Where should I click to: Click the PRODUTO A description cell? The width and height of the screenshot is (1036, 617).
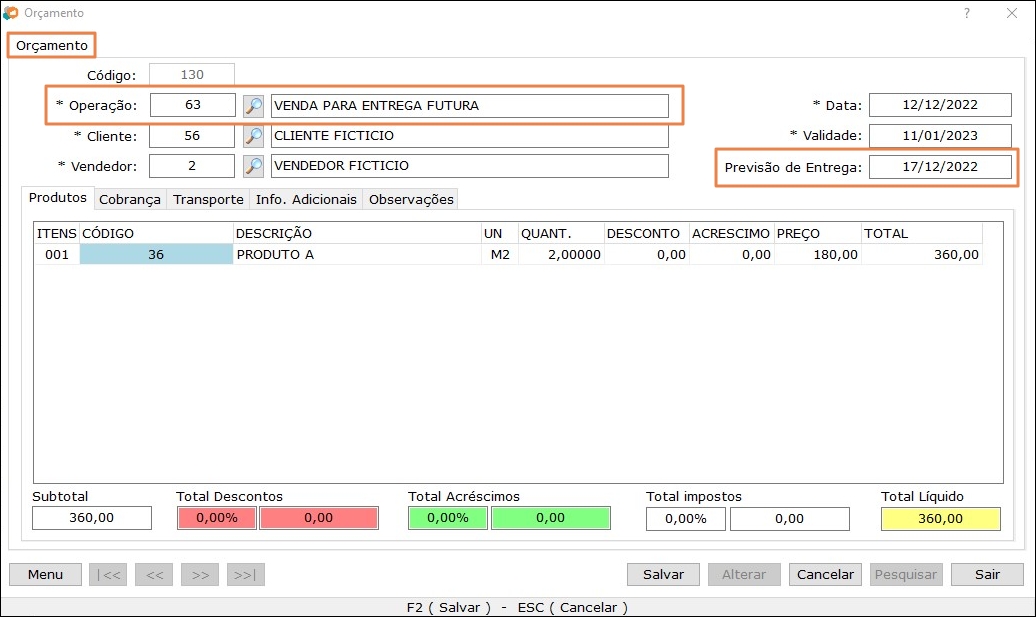[x=357, y=254]
